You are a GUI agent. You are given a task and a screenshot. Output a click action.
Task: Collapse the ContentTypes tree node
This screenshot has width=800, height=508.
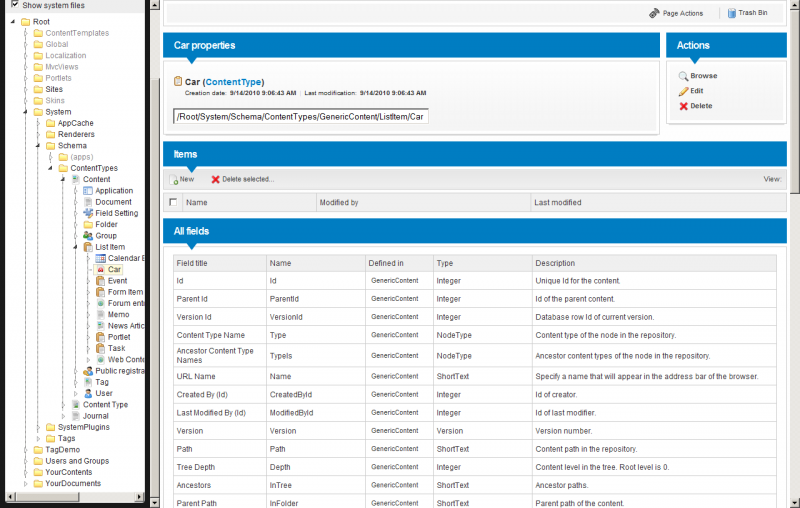click(x=51, y=168)
